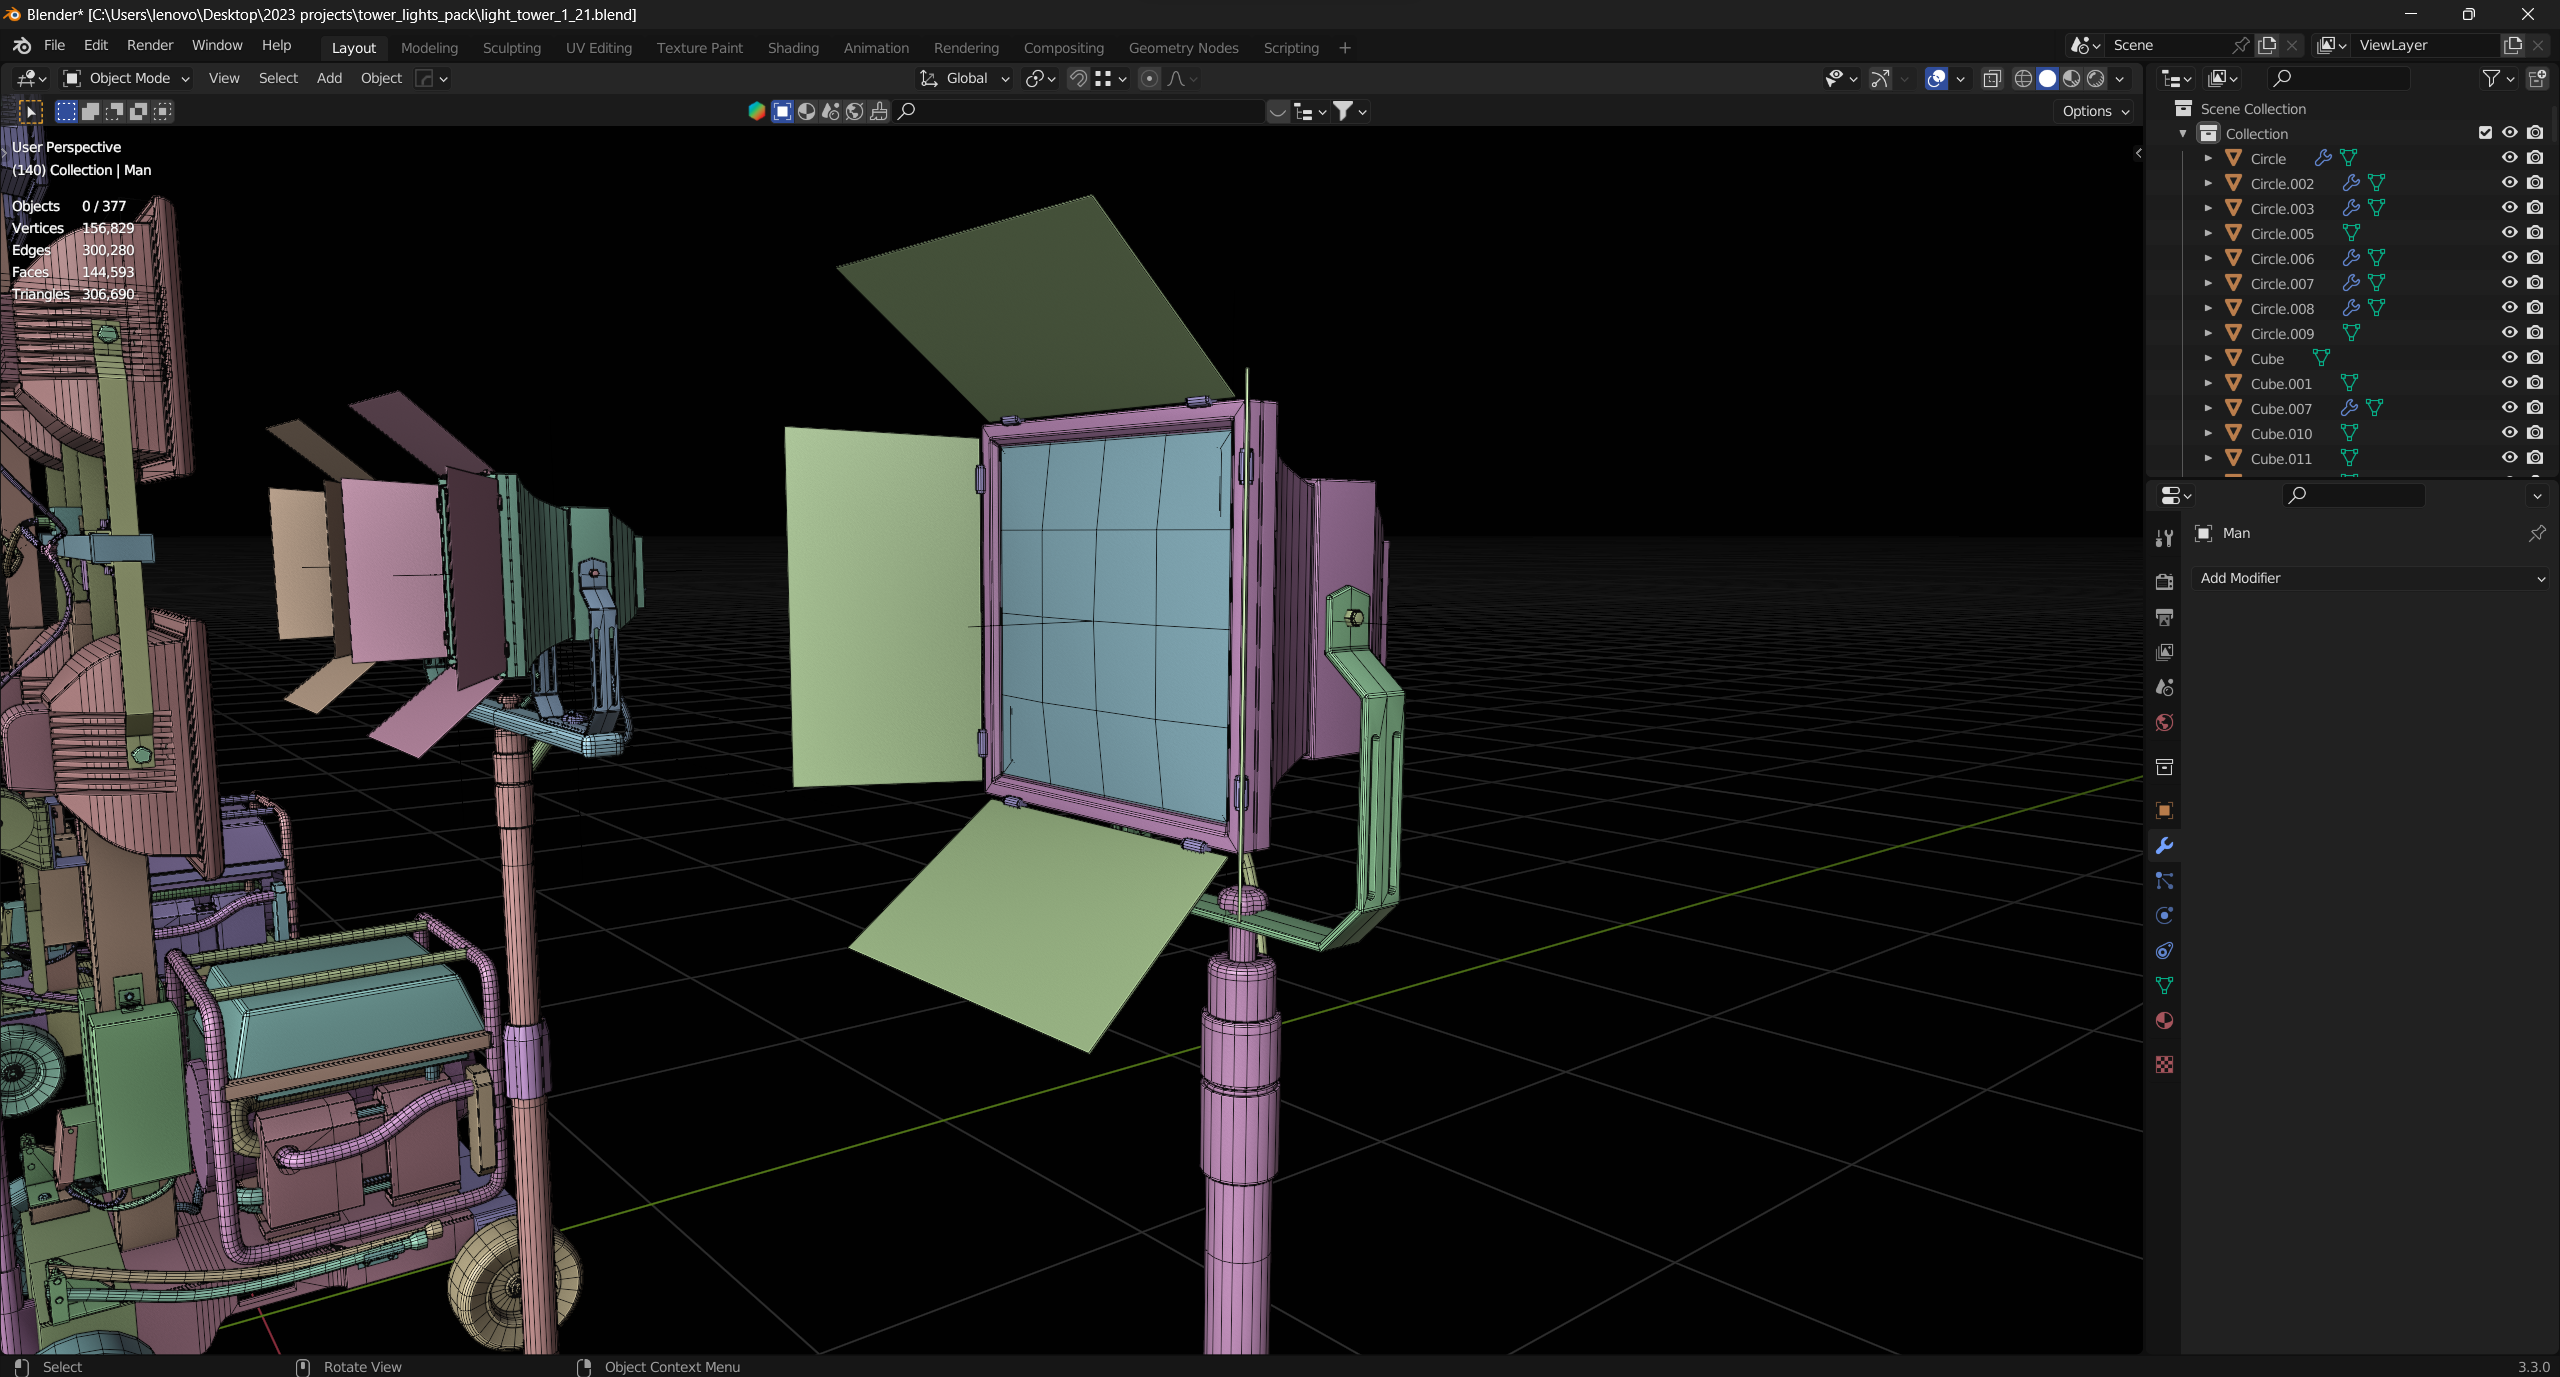Click the Add Modifier button
This screenshot has height=1377, width=2560.
pyautogui.click(x=2370, y=578)
